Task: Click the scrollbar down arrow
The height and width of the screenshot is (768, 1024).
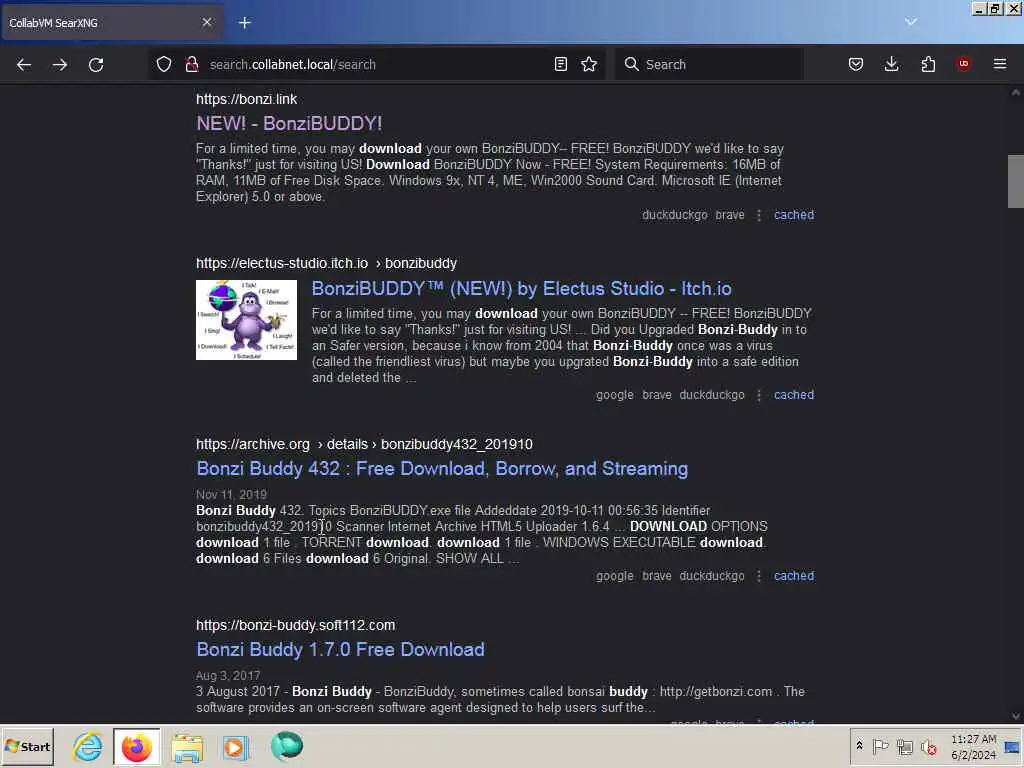Action: tap(1016, 716)
